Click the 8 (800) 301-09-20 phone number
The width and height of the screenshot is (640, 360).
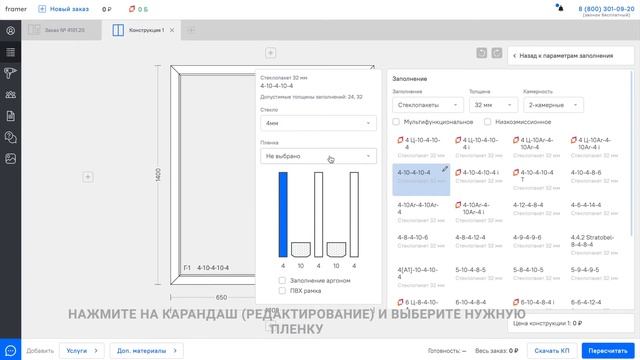tap(606, 9)
